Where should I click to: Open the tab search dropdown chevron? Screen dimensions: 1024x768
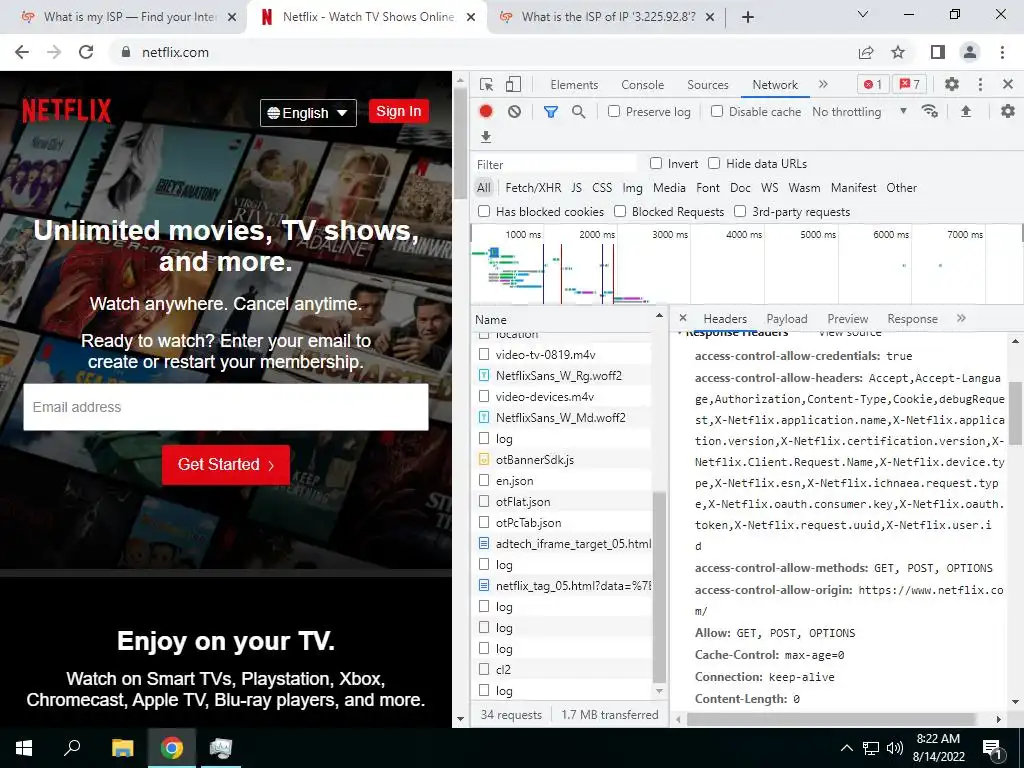[863, 14]
